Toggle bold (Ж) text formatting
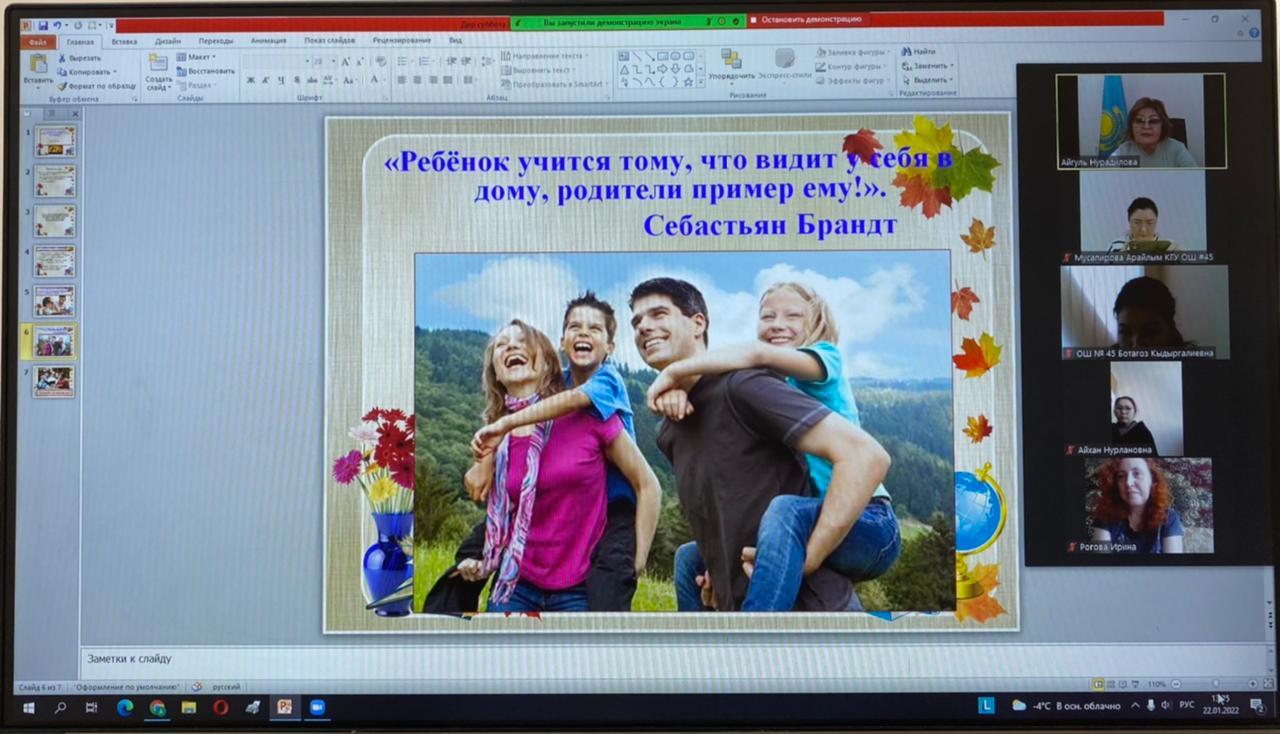 pos(250,80)
